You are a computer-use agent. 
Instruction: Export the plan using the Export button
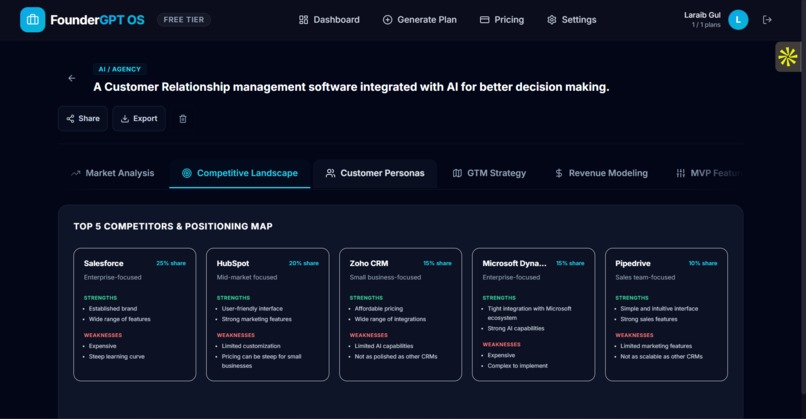point(139,119)
